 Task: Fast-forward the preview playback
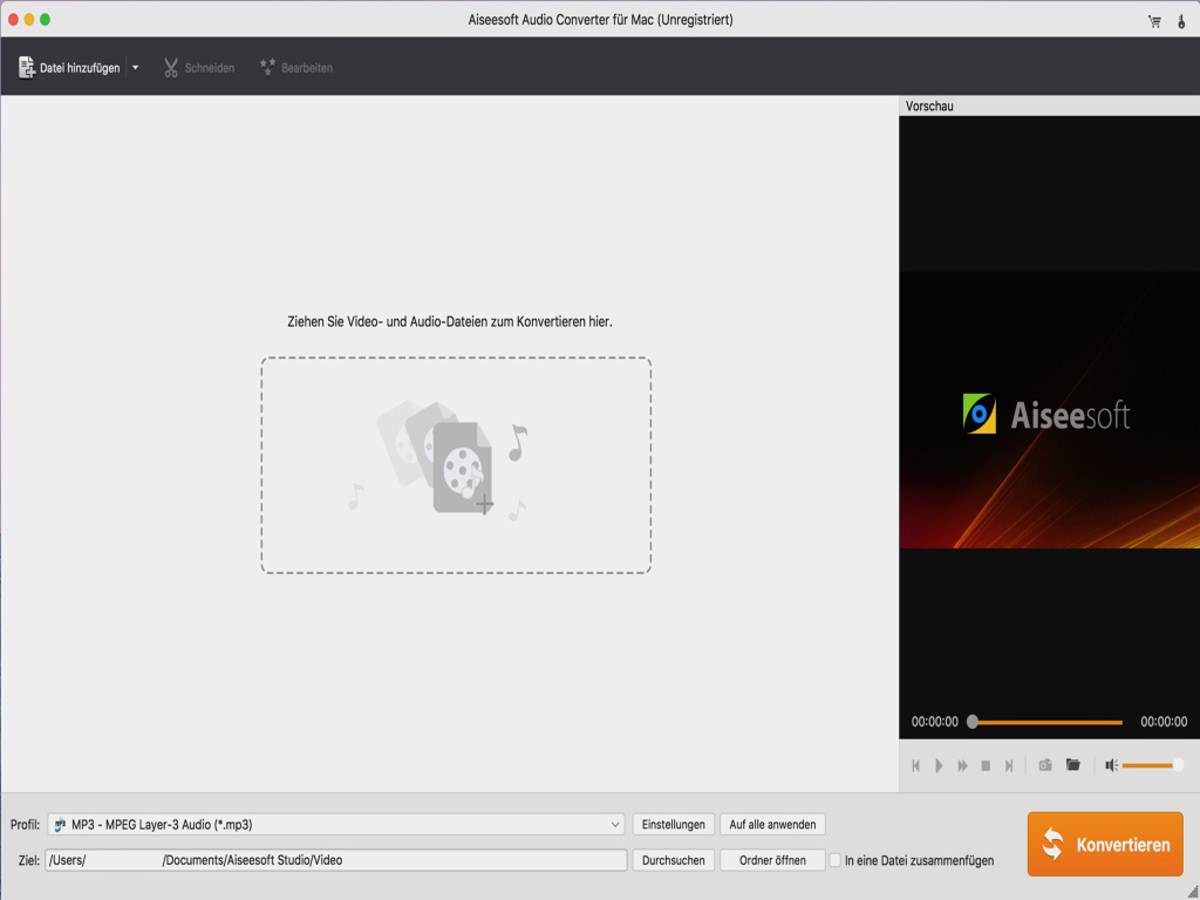[x=961, y=765]
